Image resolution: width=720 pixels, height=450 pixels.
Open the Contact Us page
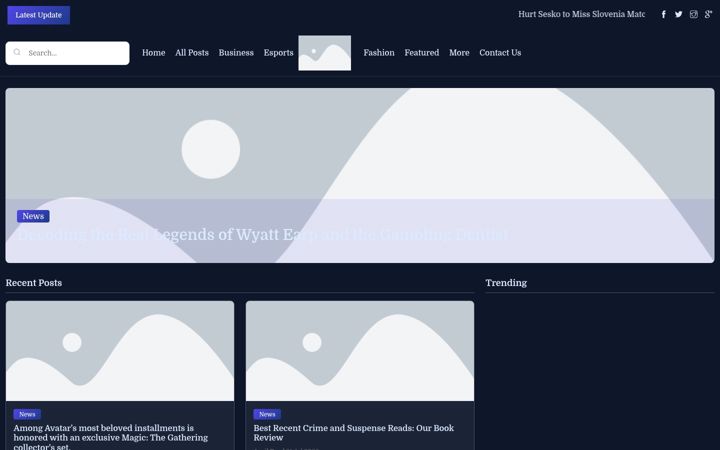pos(500,53)
